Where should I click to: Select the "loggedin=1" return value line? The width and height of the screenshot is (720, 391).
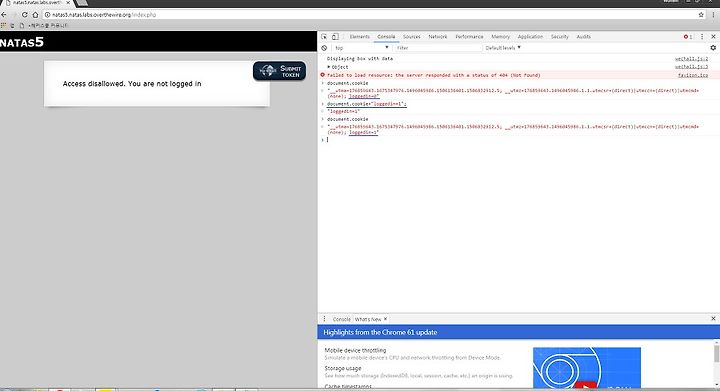point(343,112)
